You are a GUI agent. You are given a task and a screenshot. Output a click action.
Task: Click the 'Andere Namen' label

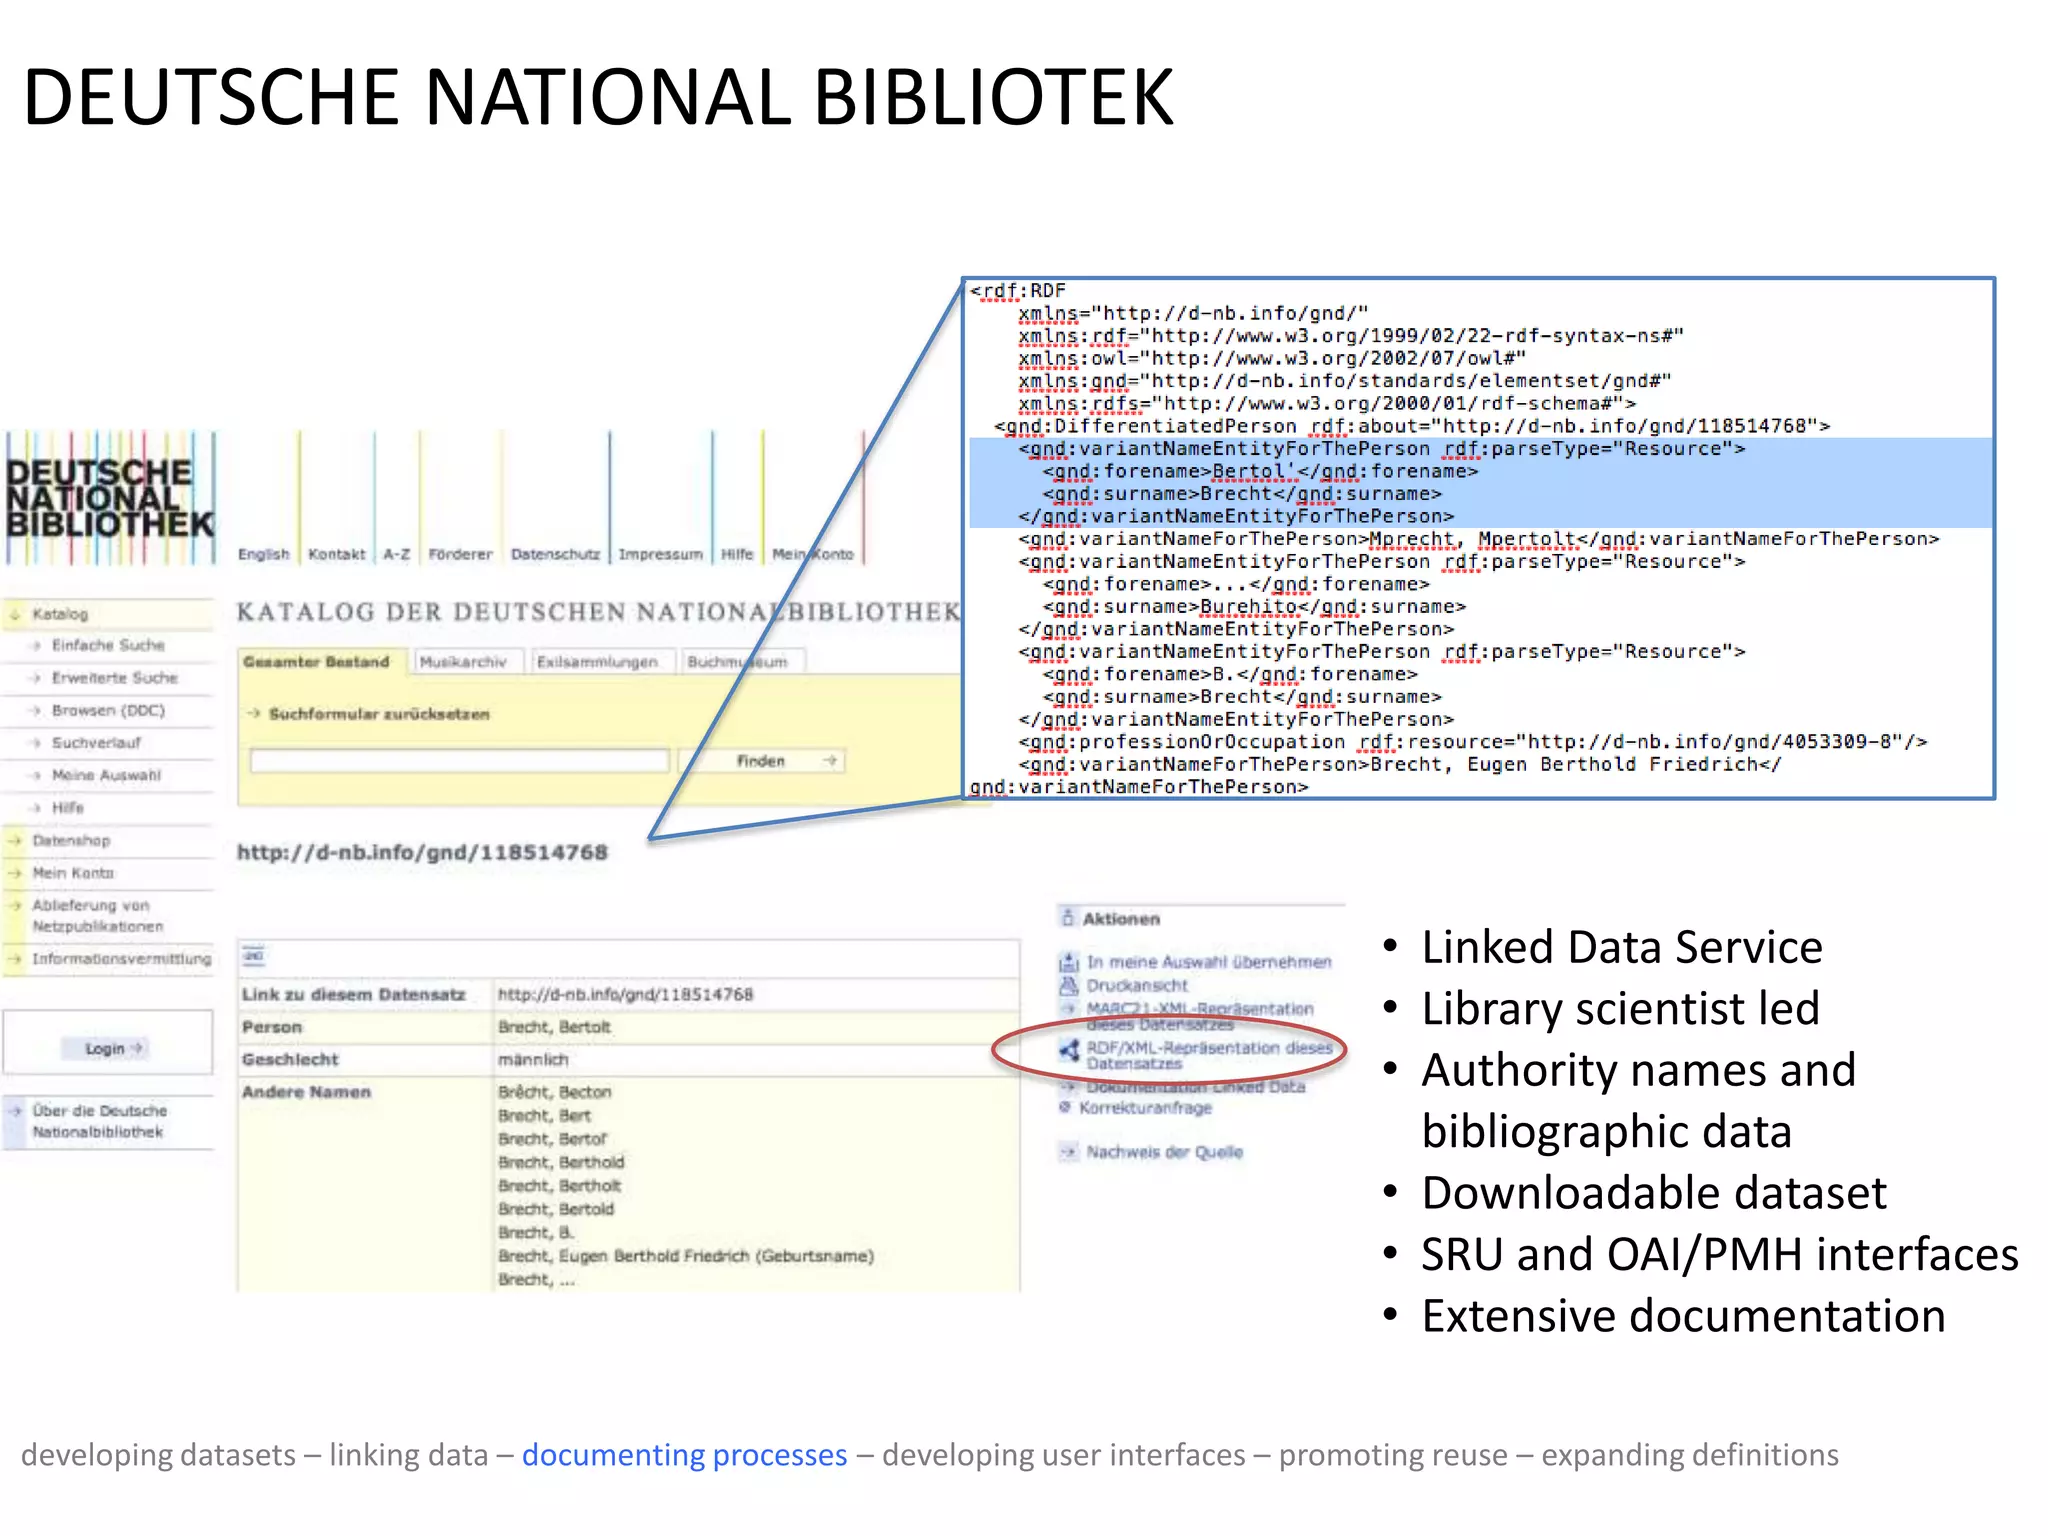(x=306, y=1092)
